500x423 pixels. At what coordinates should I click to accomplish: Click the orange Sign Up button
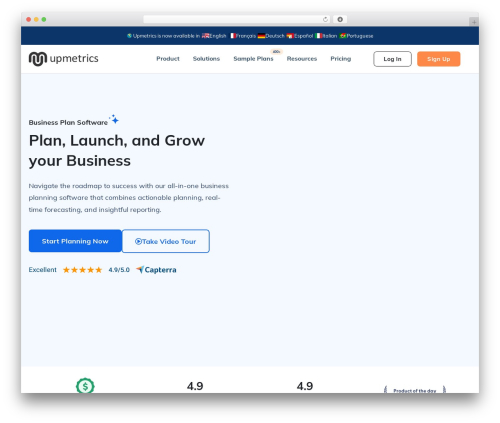439,59
